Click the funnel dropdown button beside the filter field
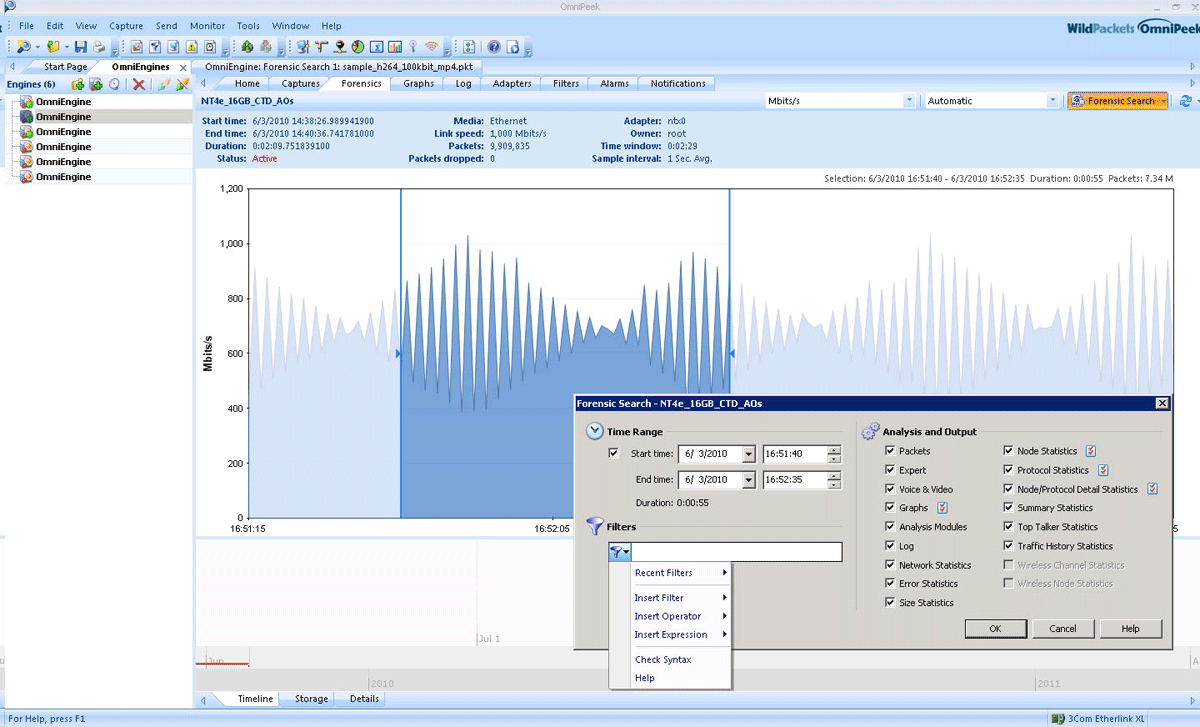The height and width of the screenshot is (727, 1200). pos(620,552)
